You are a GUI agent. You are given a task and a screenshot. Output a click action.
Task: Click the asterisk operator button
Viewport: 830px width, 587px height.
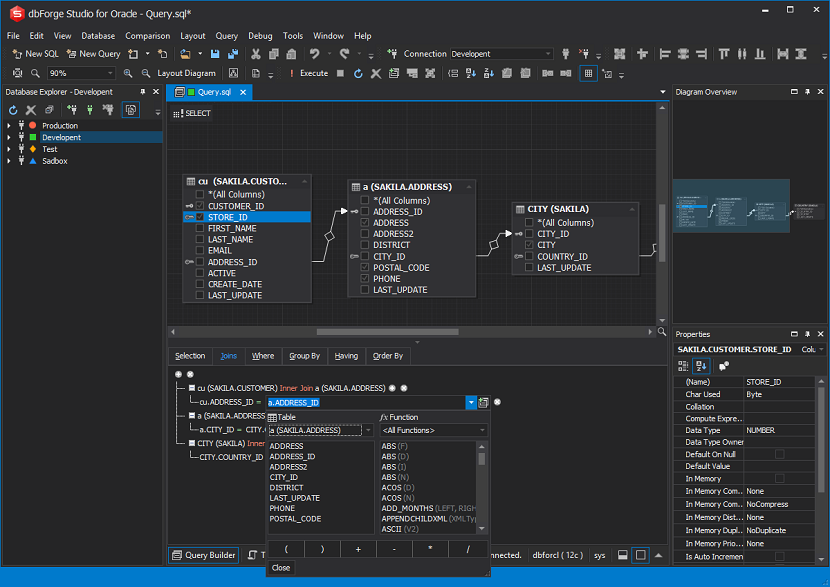click(x=430, y=549)
